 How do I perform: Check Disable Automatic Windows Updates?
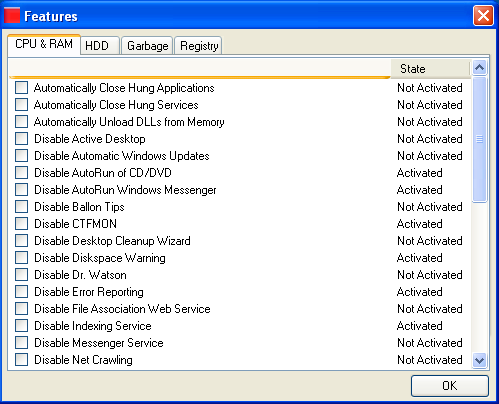21,156
